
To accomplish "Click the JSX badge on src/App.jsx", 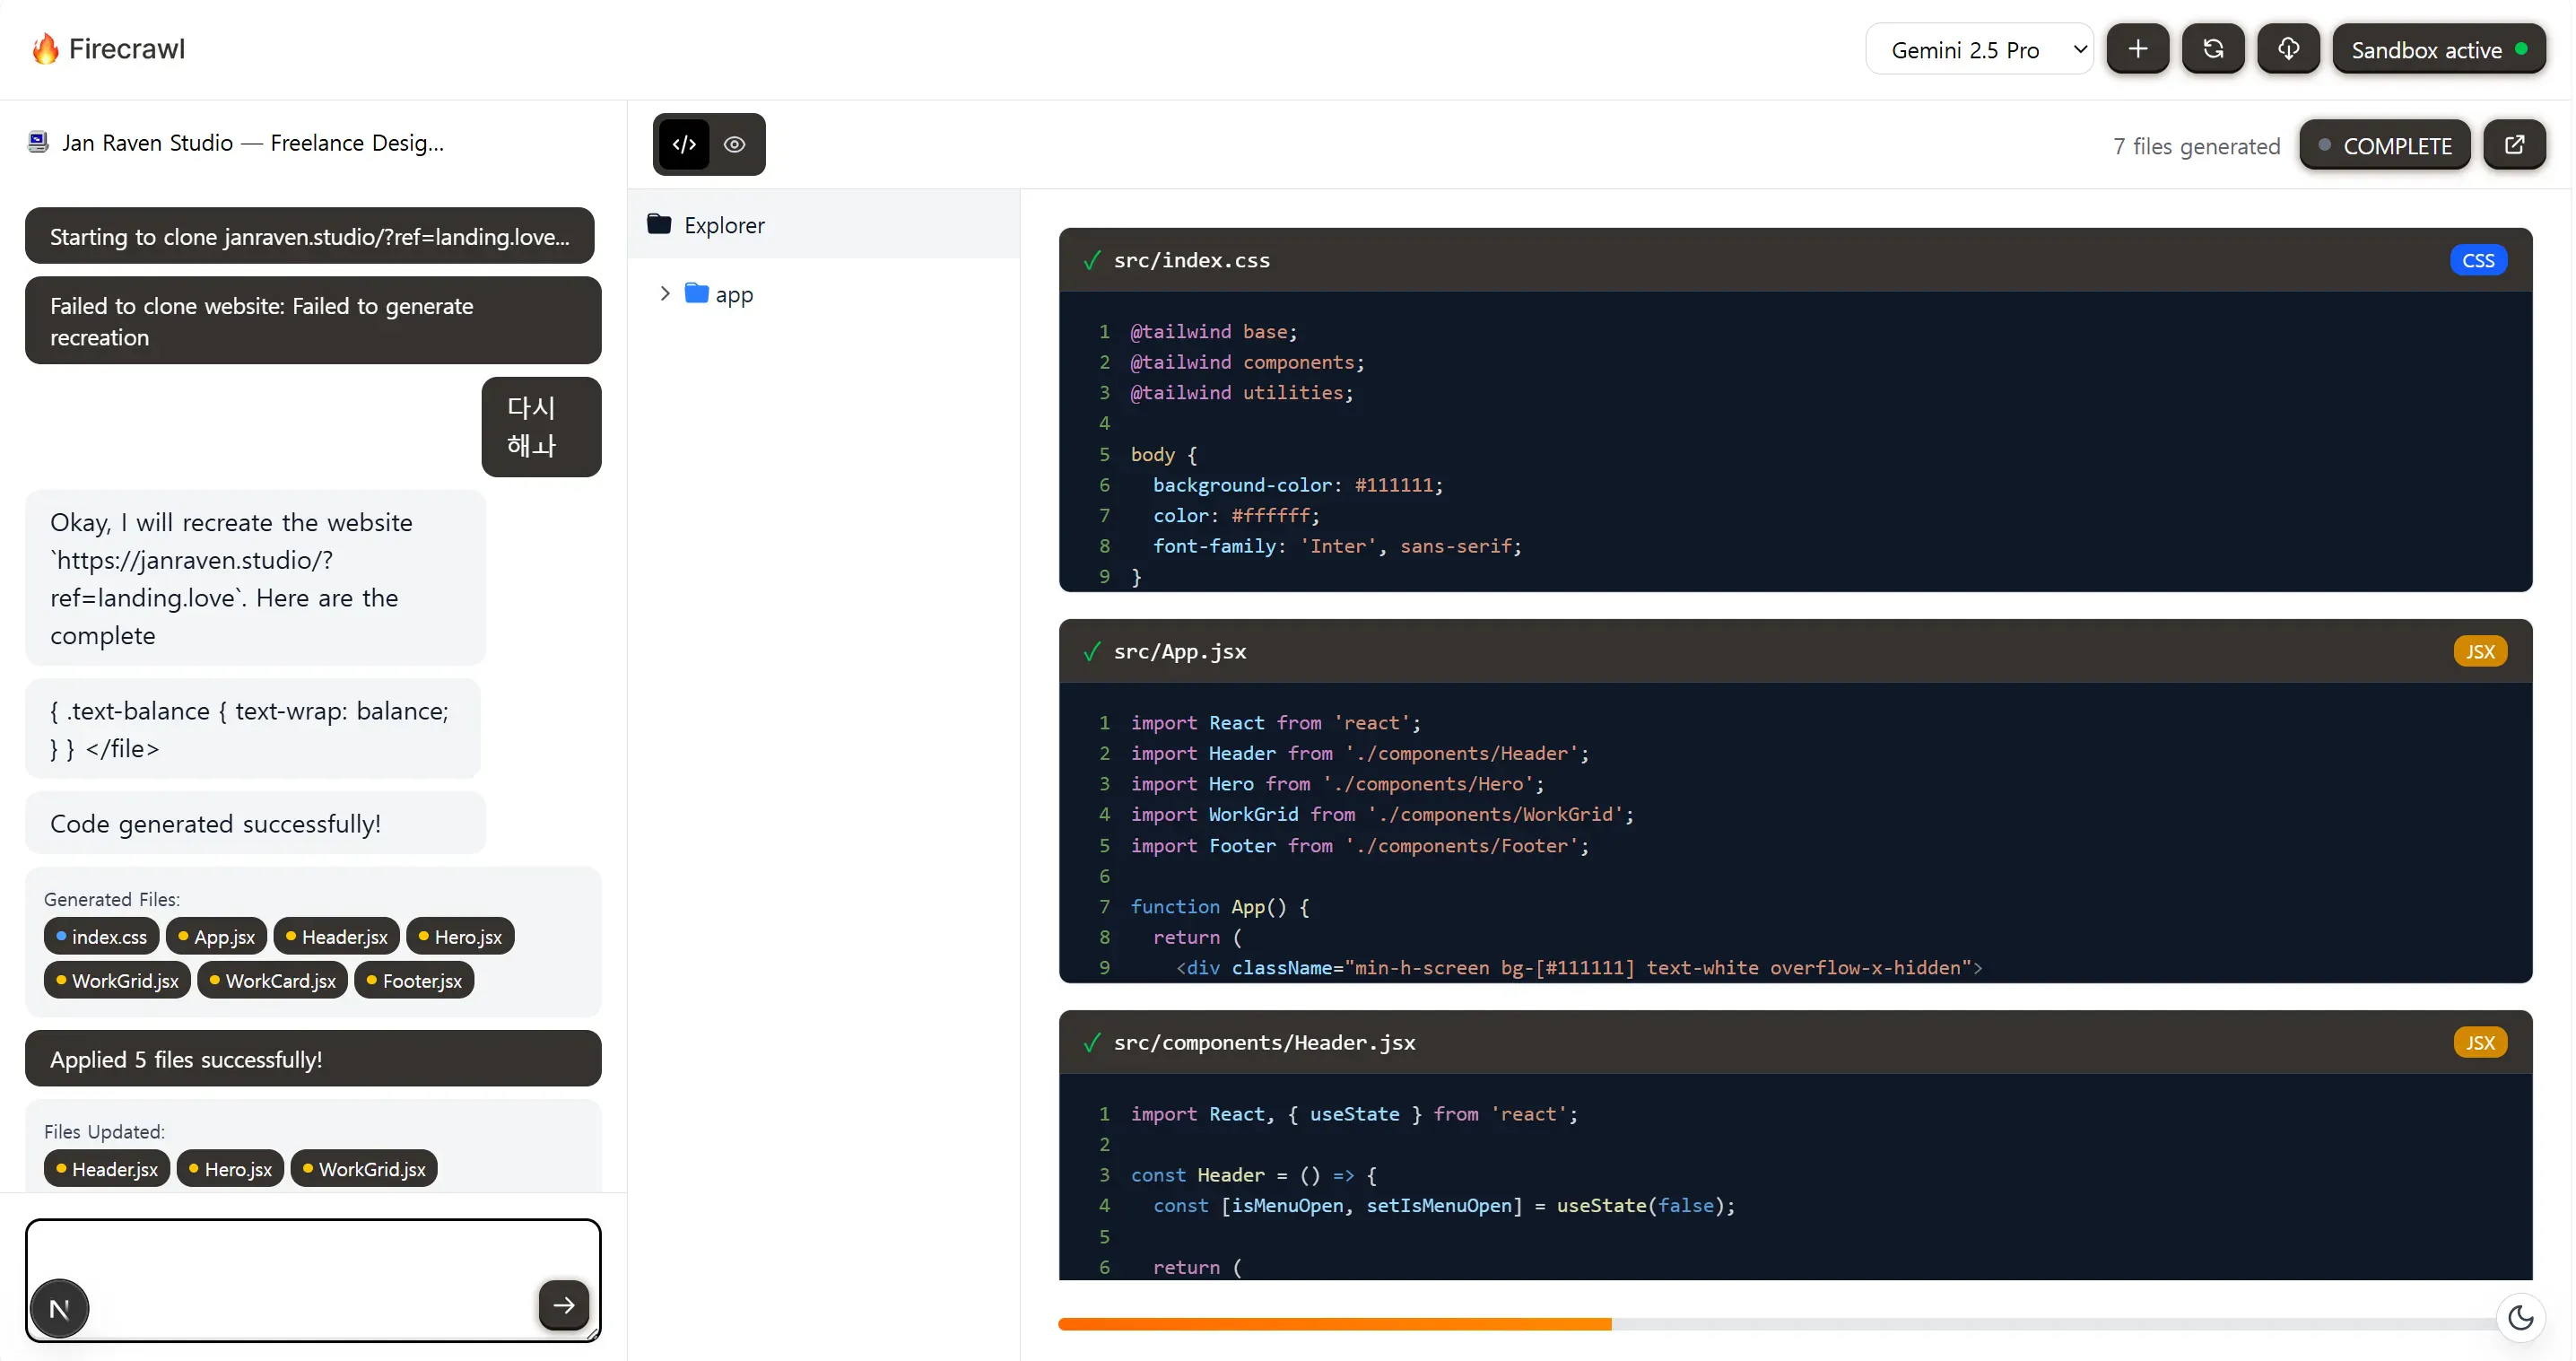I will tap(2479, 651).
